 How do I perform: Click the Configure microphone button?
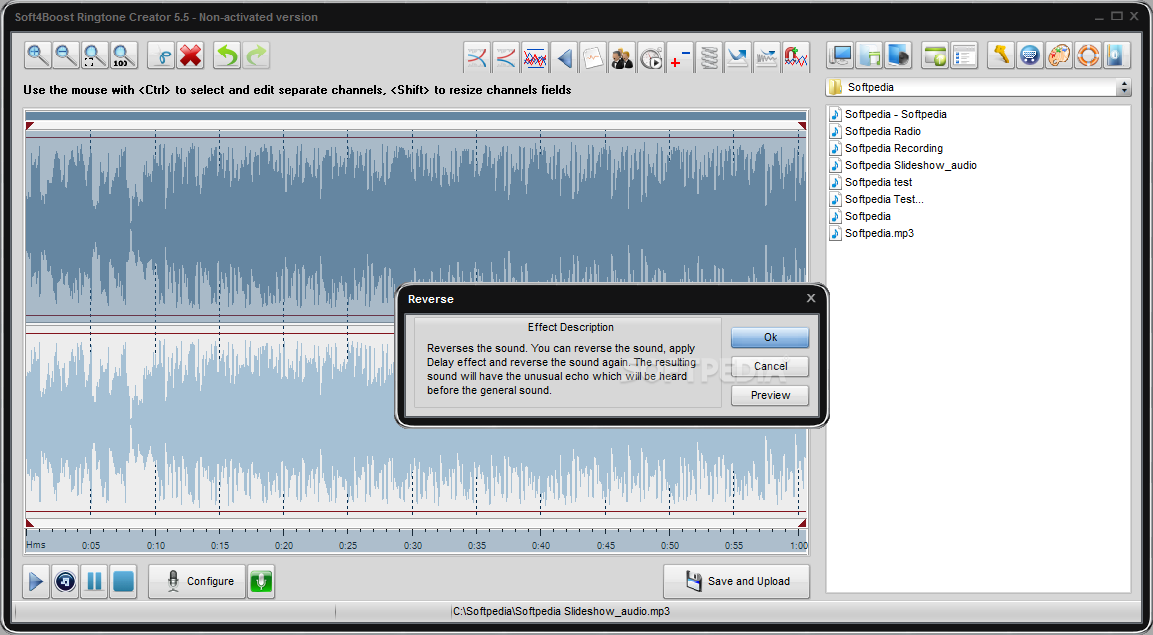pos(197,581)
